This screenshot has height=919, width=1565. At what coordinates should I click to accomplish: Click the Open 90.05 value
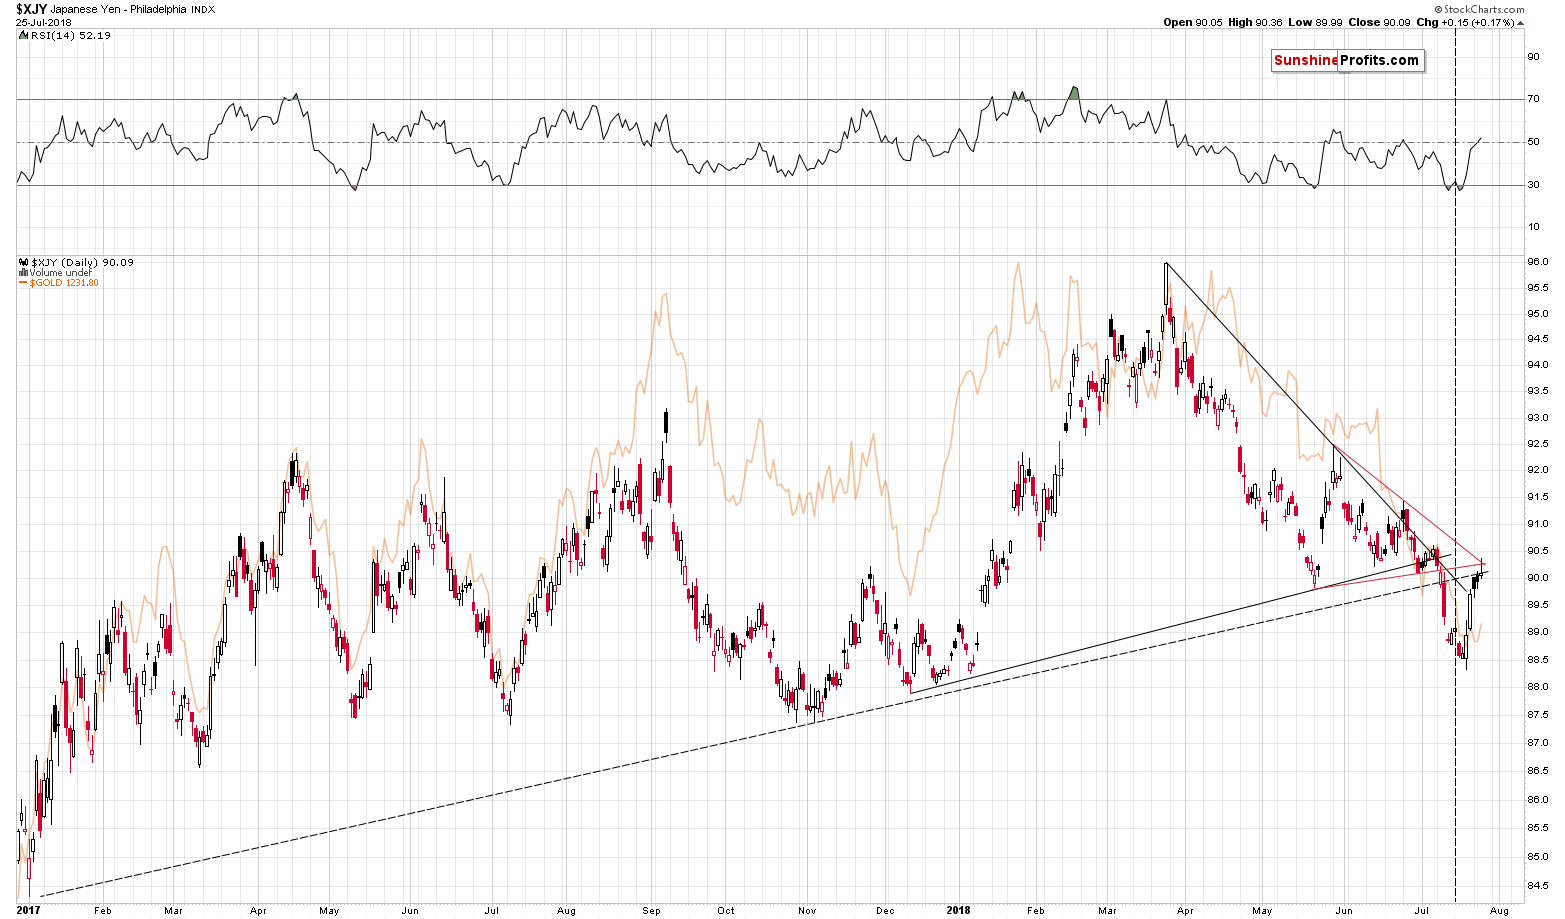pos(1191,22)
